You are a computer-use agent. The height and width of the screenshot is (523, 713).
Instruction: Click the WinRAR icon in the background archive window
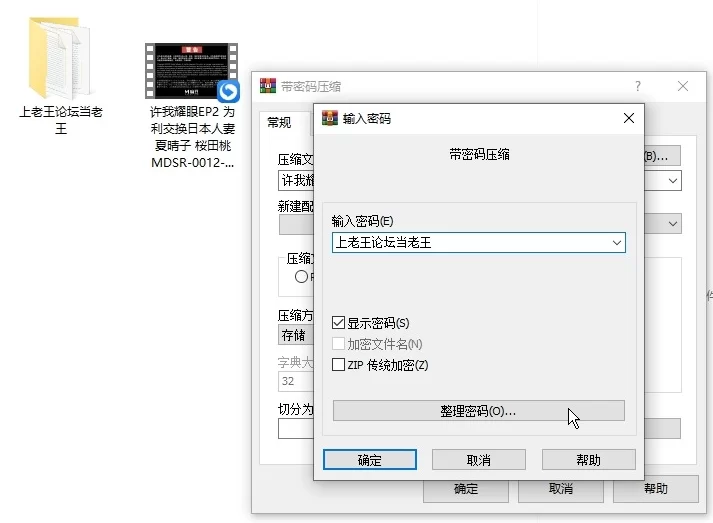click(x=267, y=86)
